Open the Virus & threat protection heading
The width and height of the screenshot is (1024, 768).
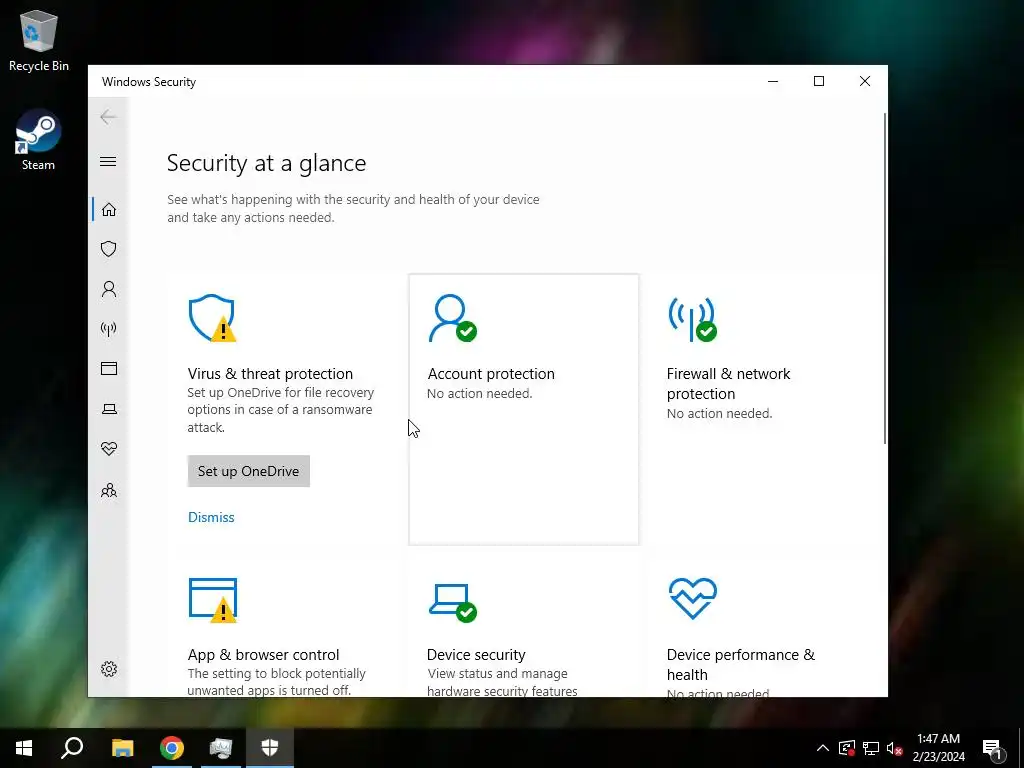coord(270,374)
